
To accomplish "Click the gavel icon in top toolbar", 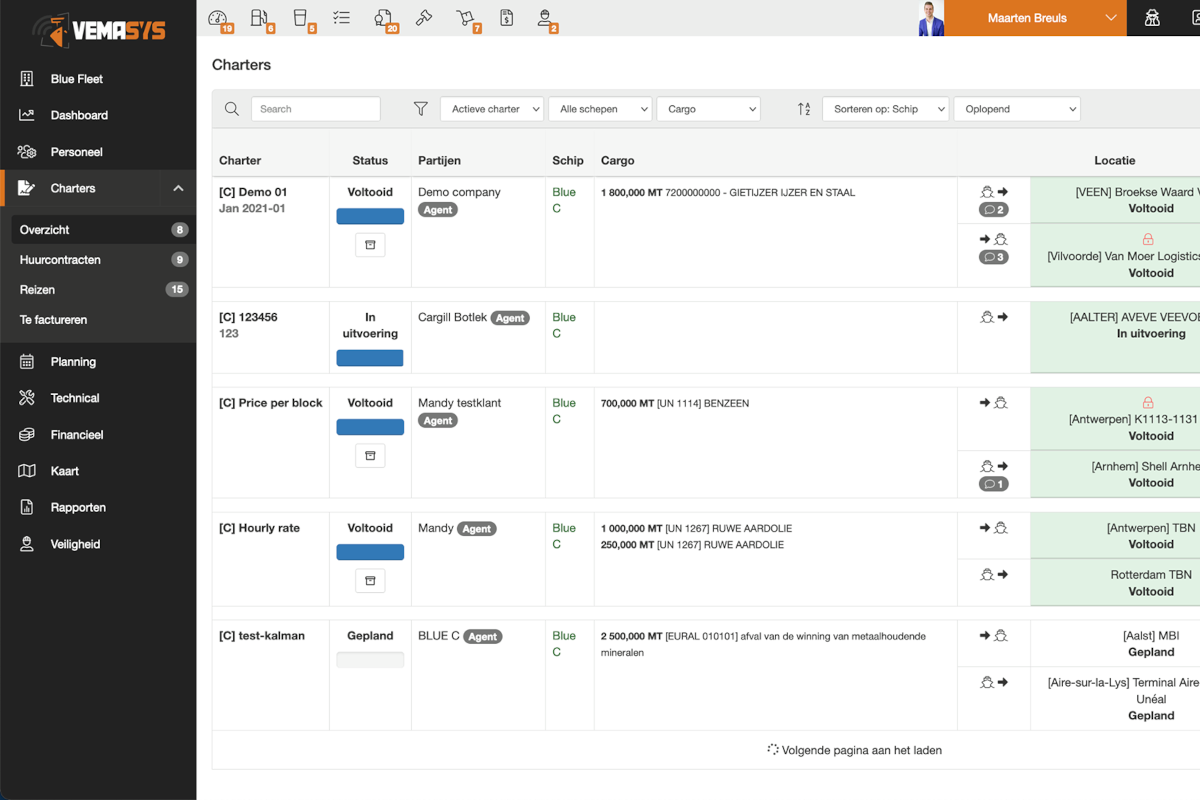I will [424, 17].
